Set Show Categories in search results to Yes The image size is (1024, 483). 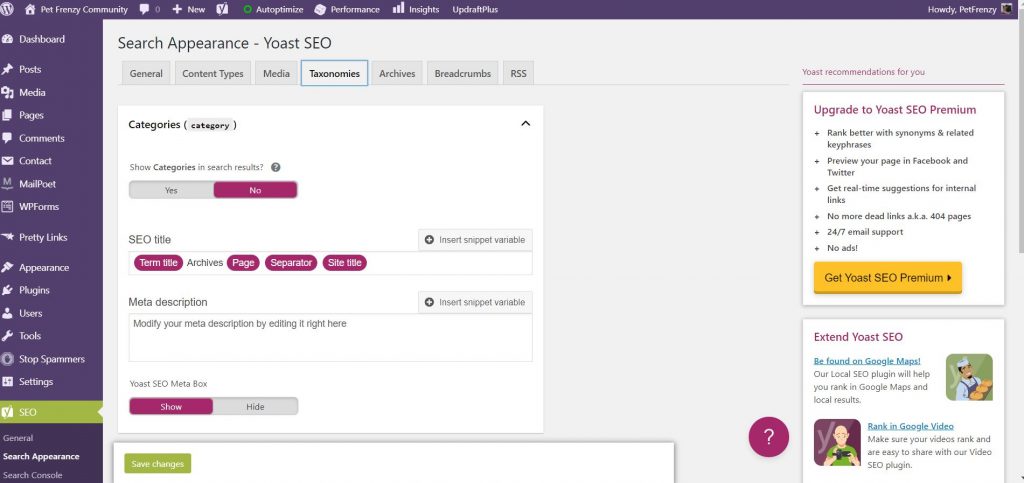tap(171, 190)
